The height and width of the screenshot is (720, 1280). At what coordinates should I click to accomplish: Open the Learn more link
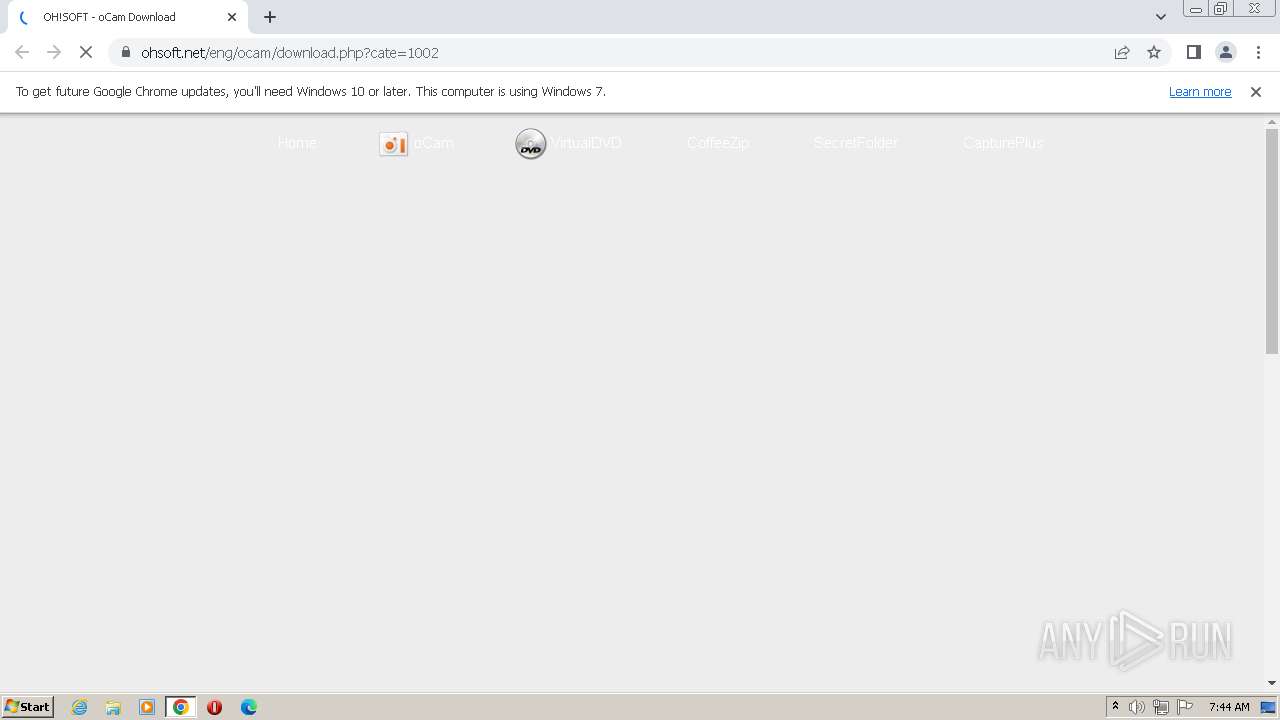tap(1200, 92)
